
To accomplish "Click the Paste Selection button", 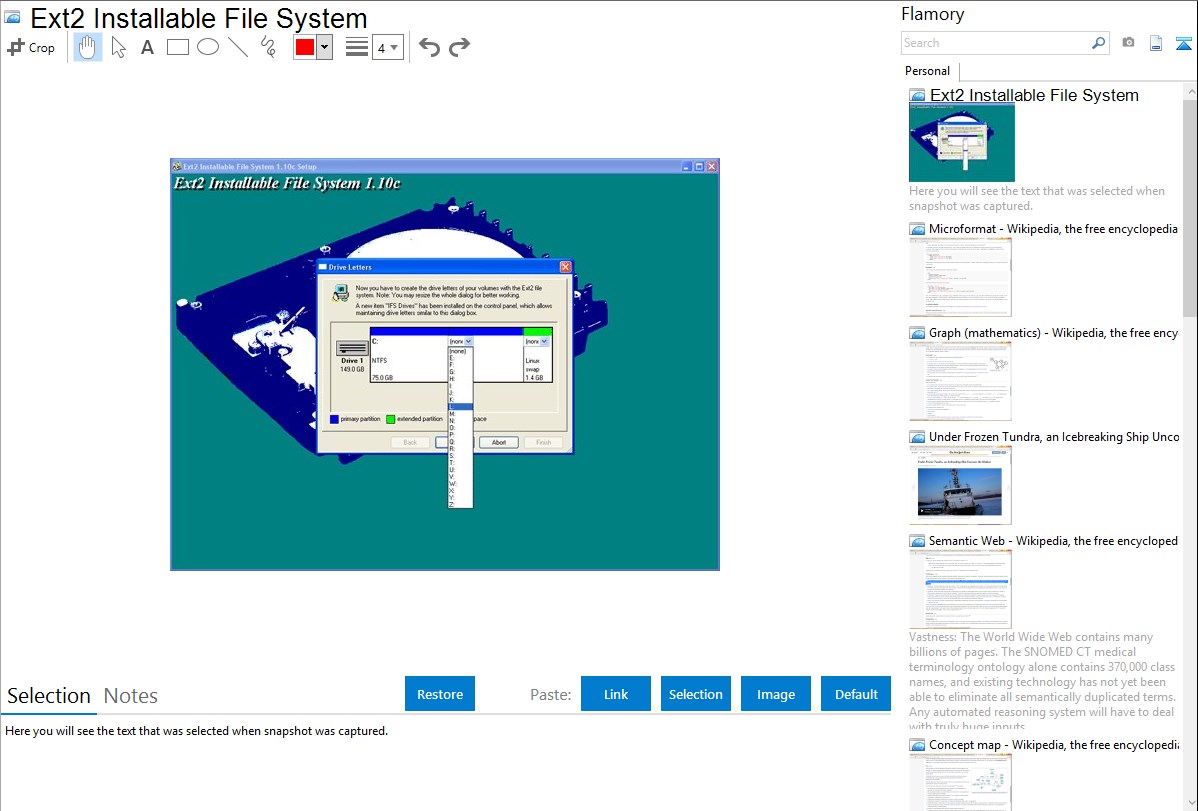I will [x=695, y=694].
